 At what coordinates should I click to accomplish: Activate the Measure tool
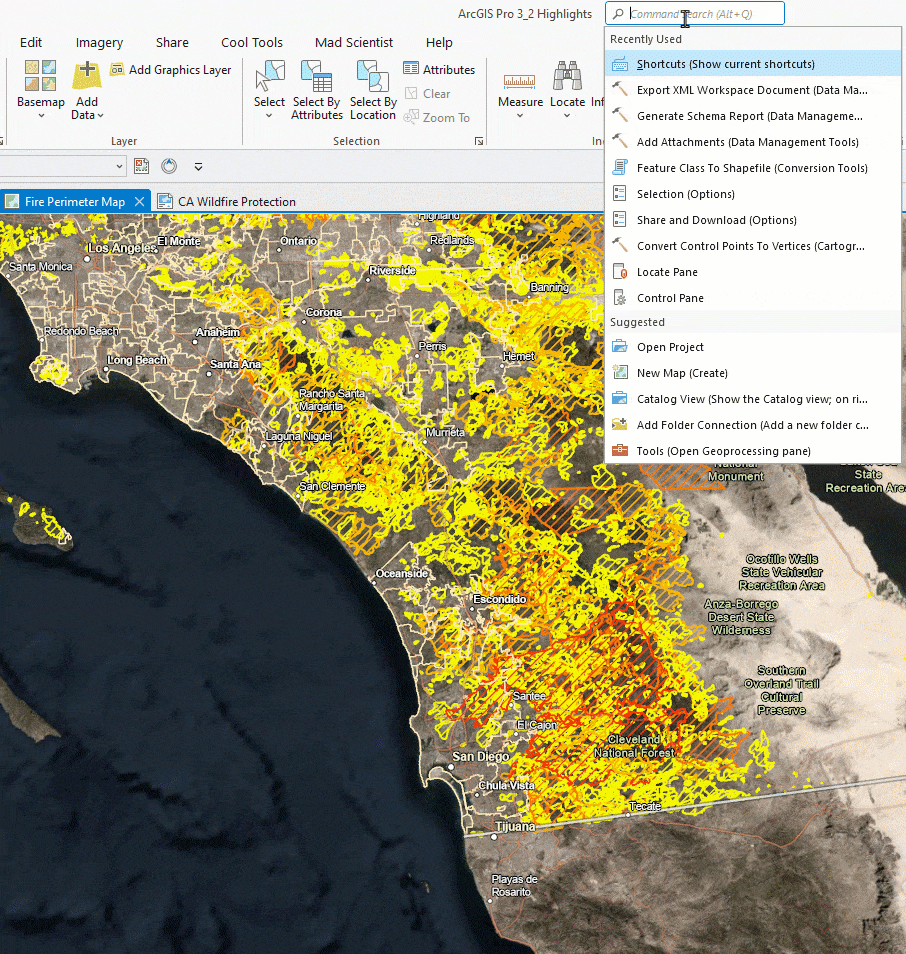520,80
